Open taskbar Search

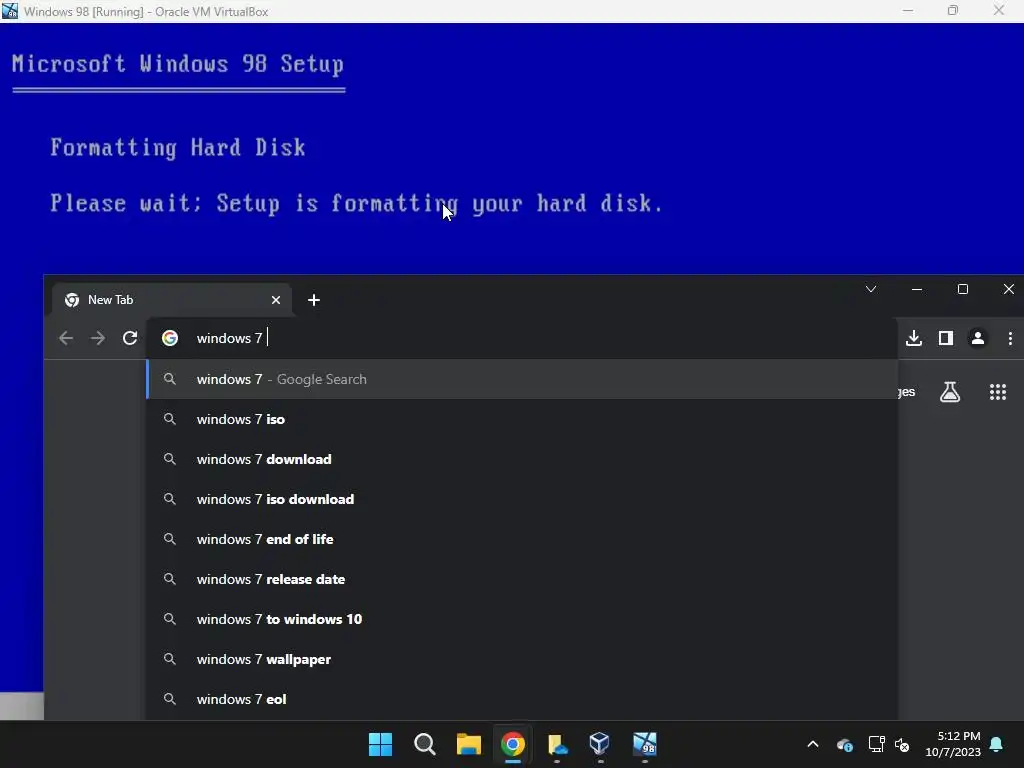424,744
